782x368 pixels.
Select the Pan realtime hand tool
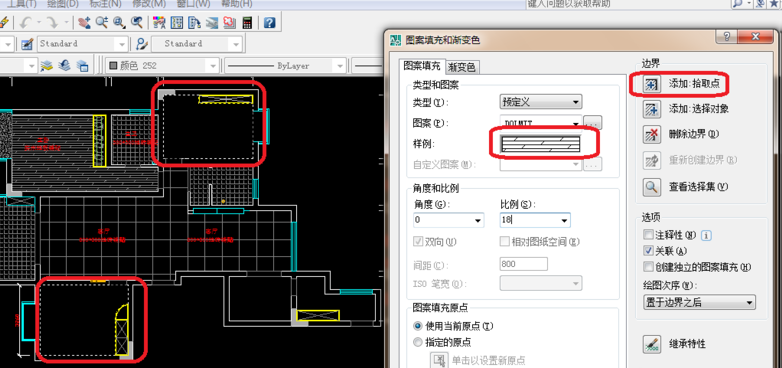pyautogui.click(x=85, y=22)
